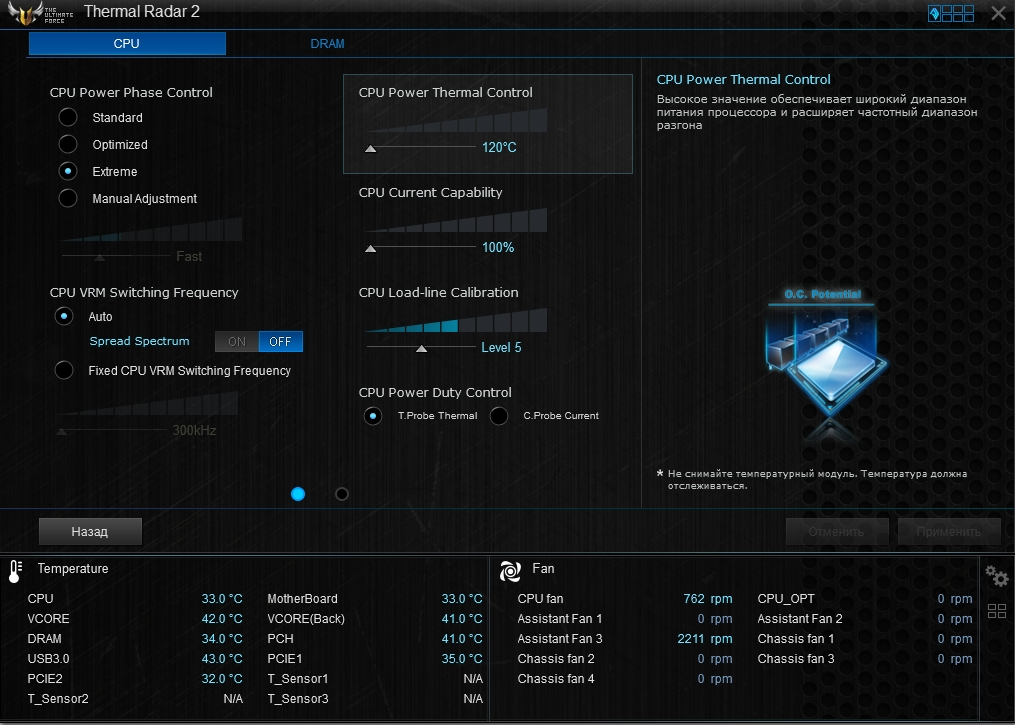Image resolution: width=1015 pixels, height=725 pixels.
Task: Click the MotherBoard temperature label
Action: pyautogui.click(x=302, y=599)
